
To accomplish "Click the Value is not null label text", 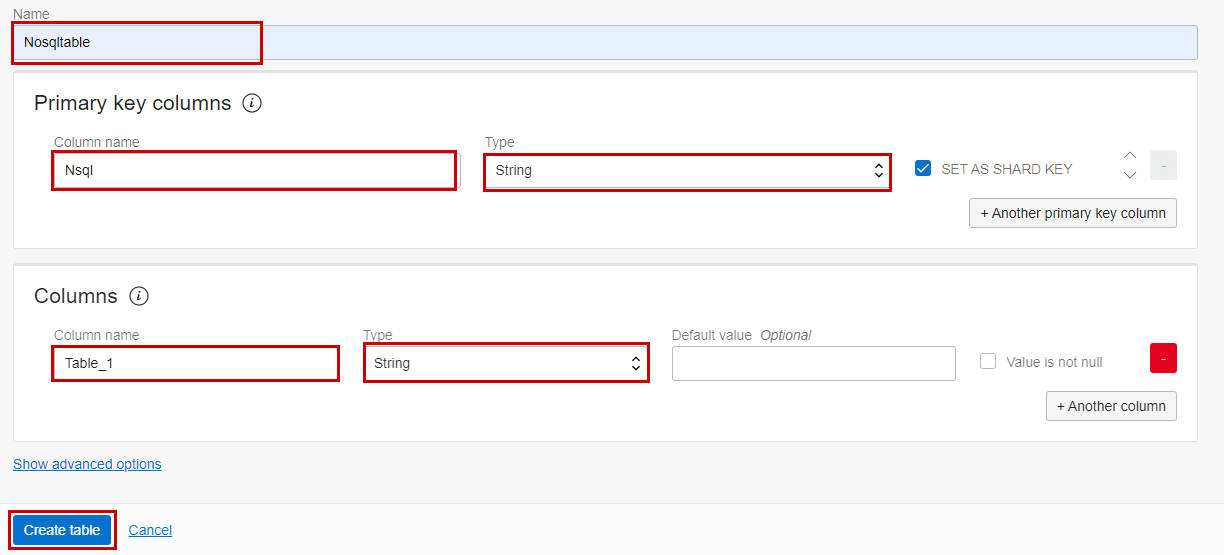I will coord(1054,362).
